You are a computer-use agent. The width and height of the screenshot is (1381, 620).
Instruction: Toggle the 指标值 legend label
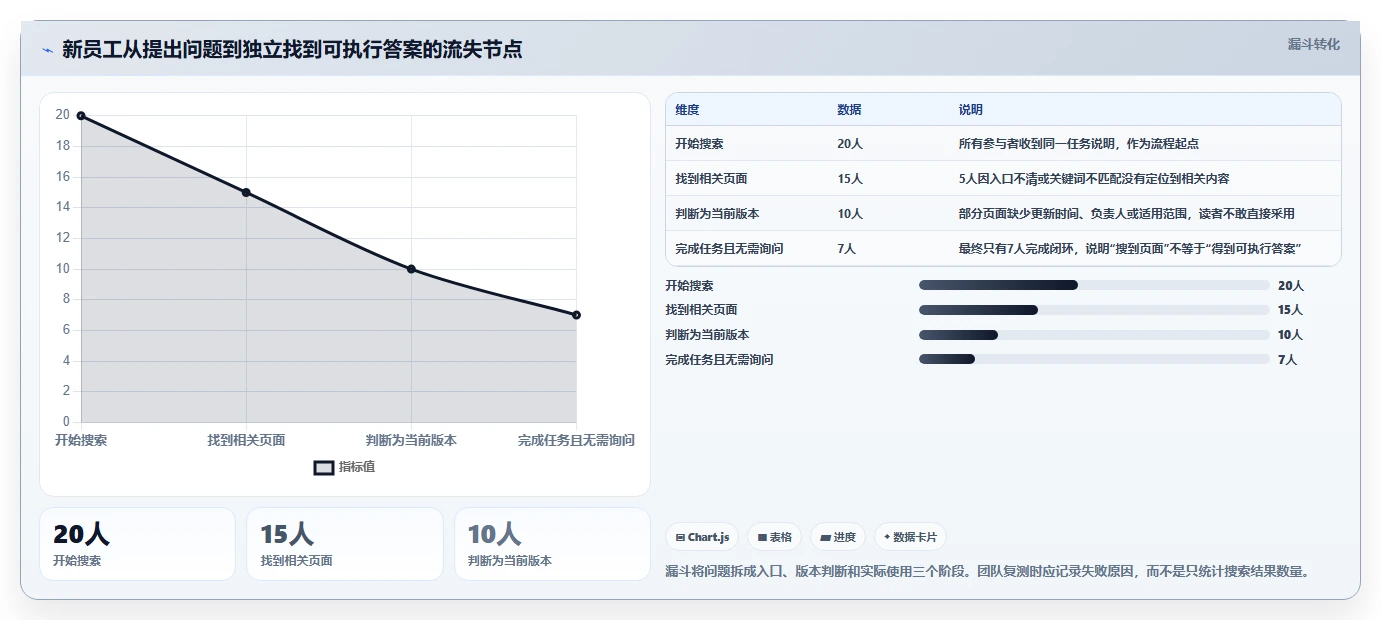pos(357,467)
